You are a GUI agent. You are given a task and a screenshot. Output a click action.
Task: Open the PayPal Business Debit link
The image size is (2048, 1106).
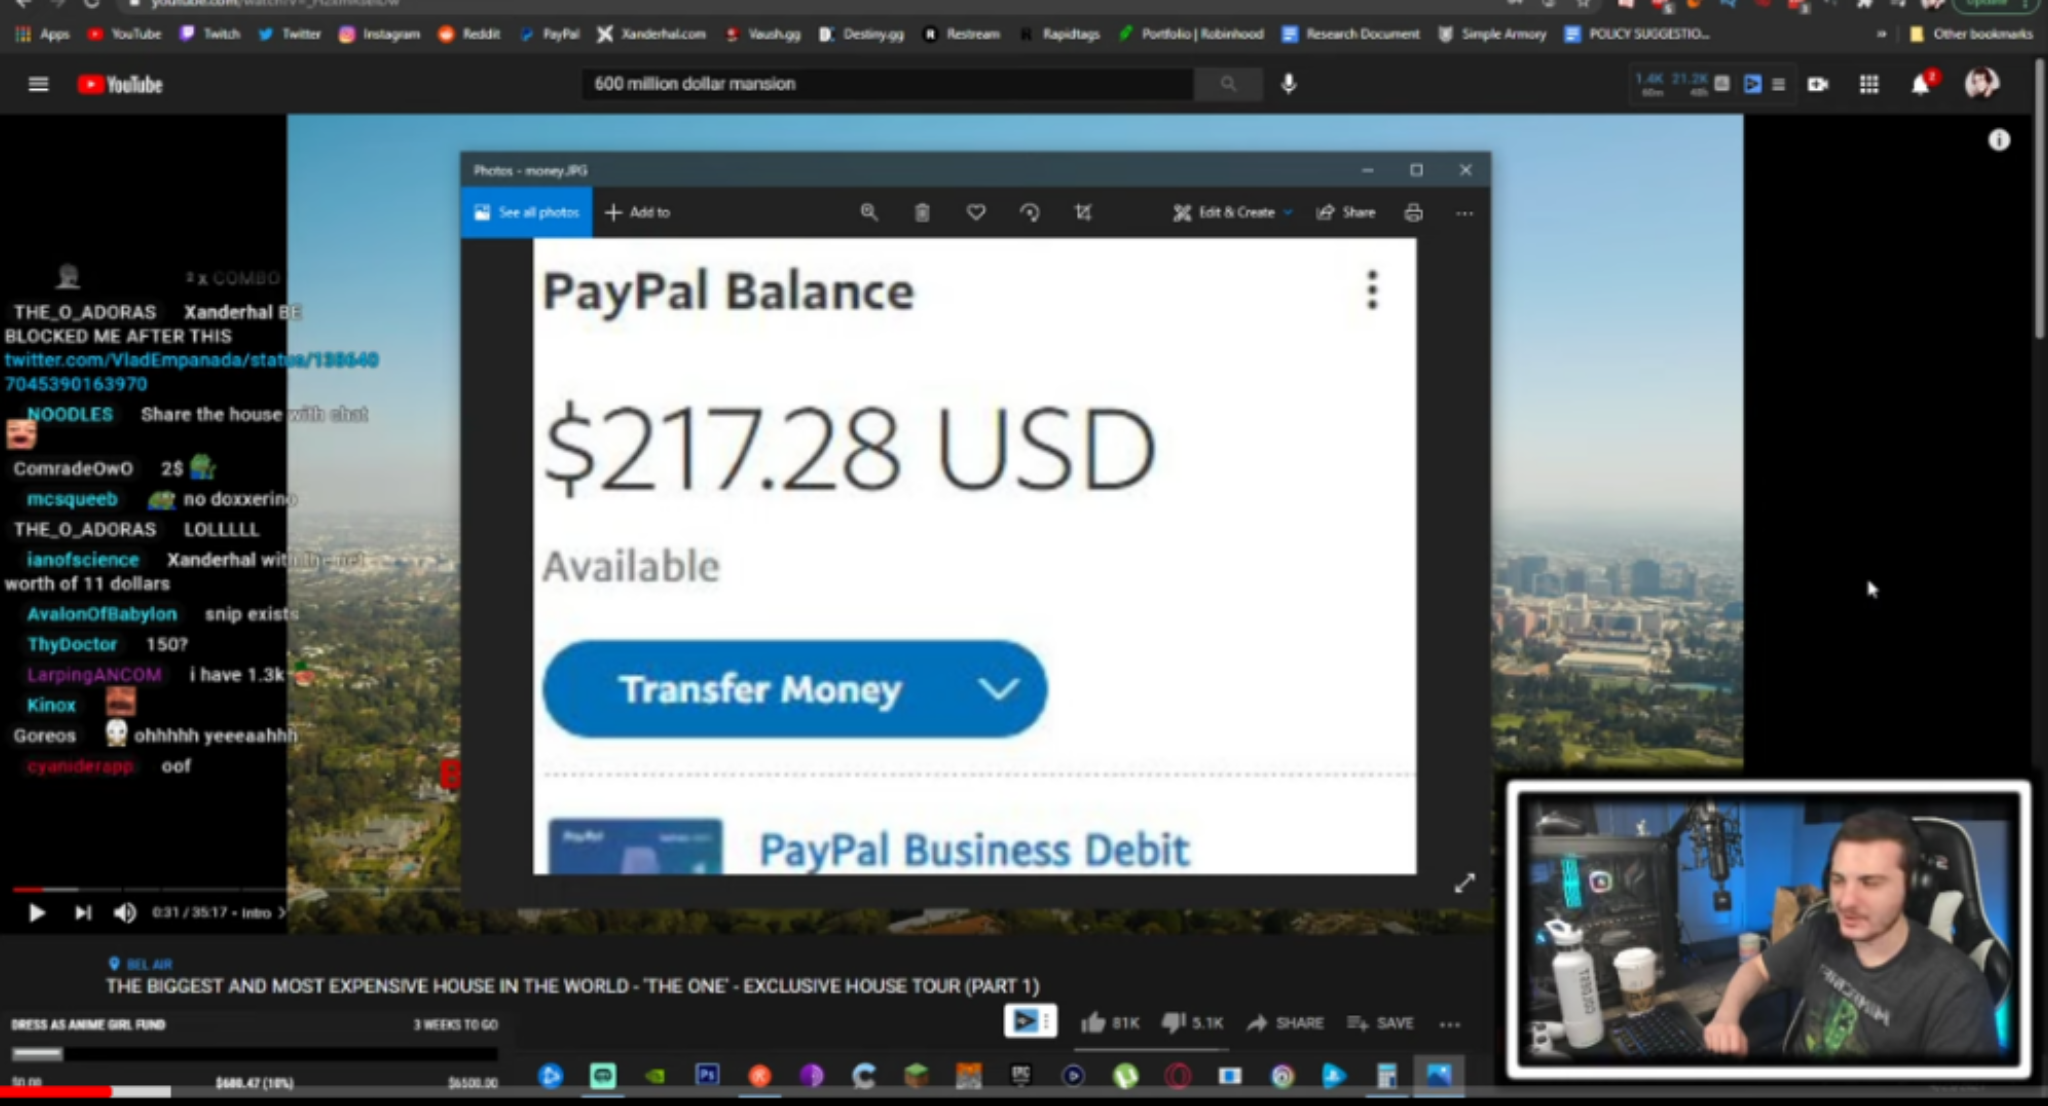pos(974,850)
